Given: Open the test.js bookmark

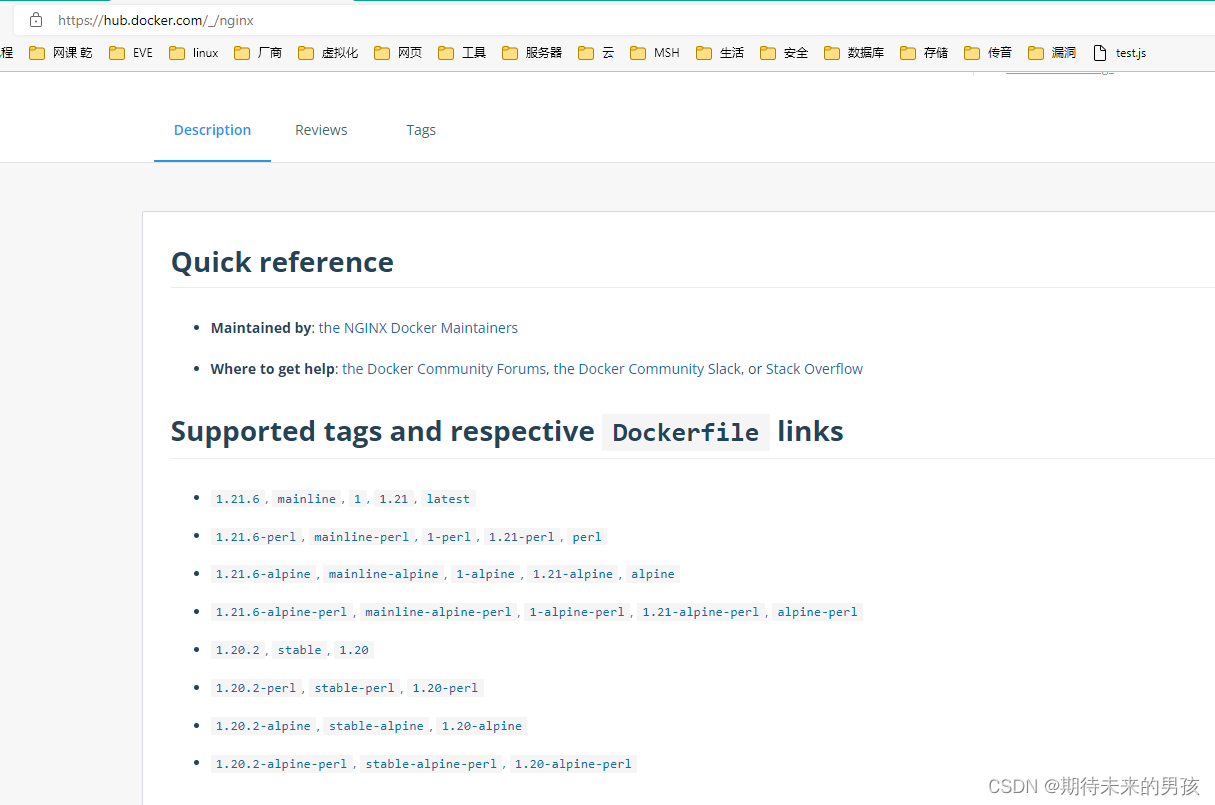Looking at the screenshot, I should click(1119, 53).
